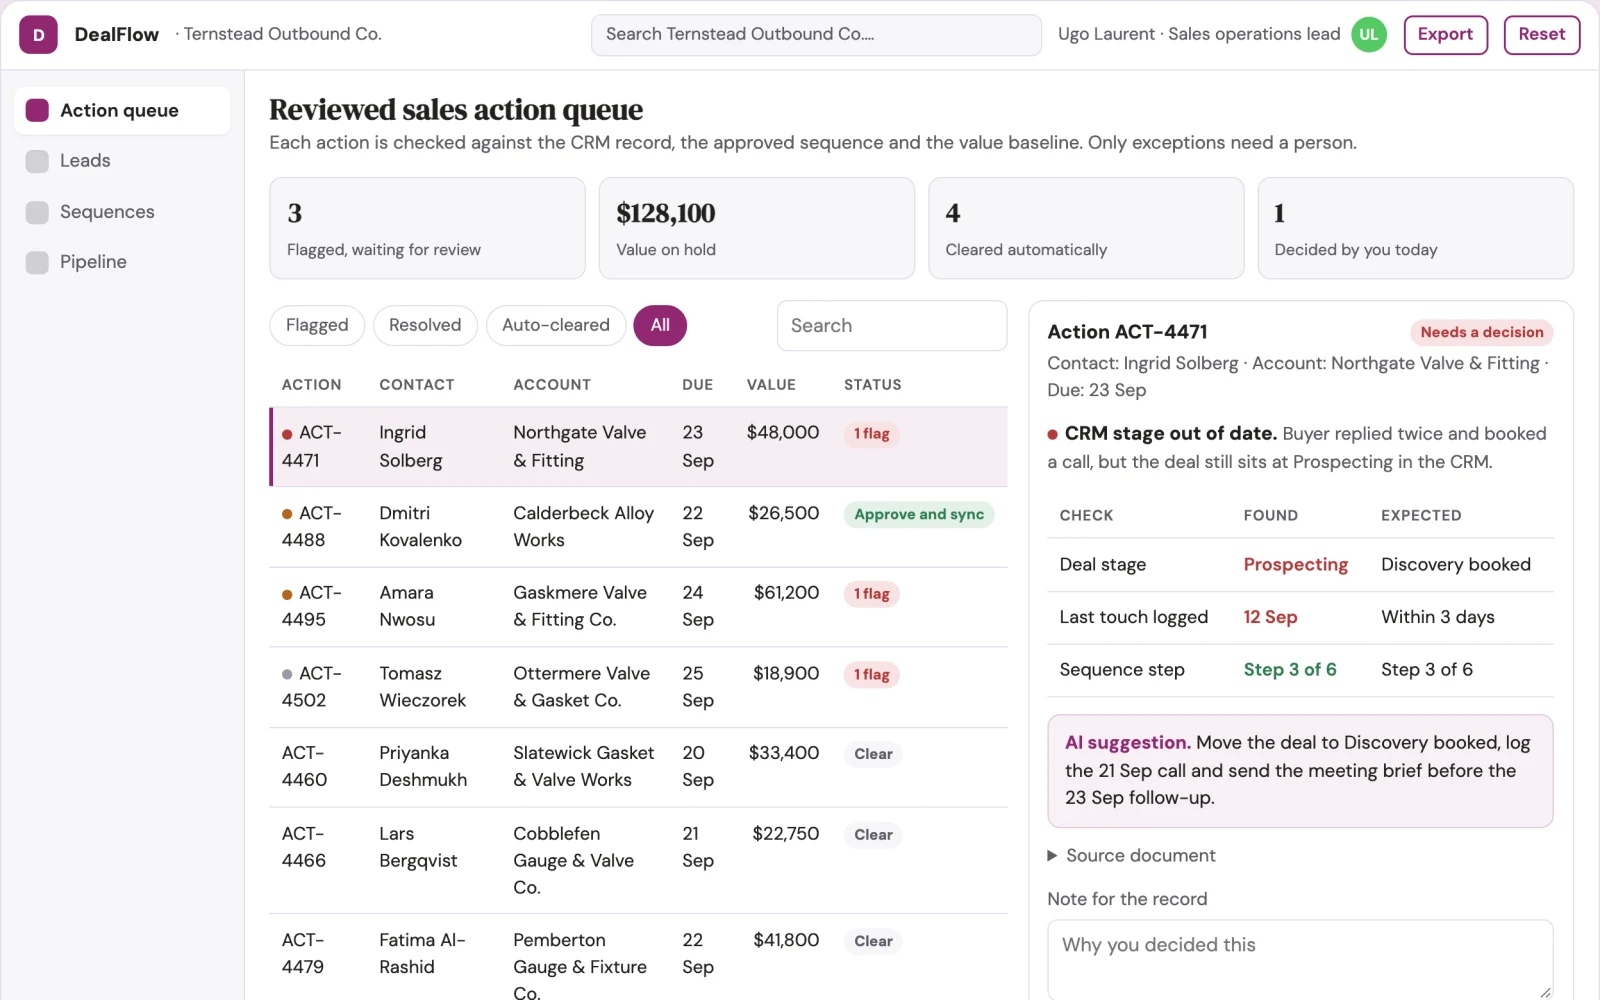
Task: Open Leads in the sidebar
Action: (x=122, y=161)
